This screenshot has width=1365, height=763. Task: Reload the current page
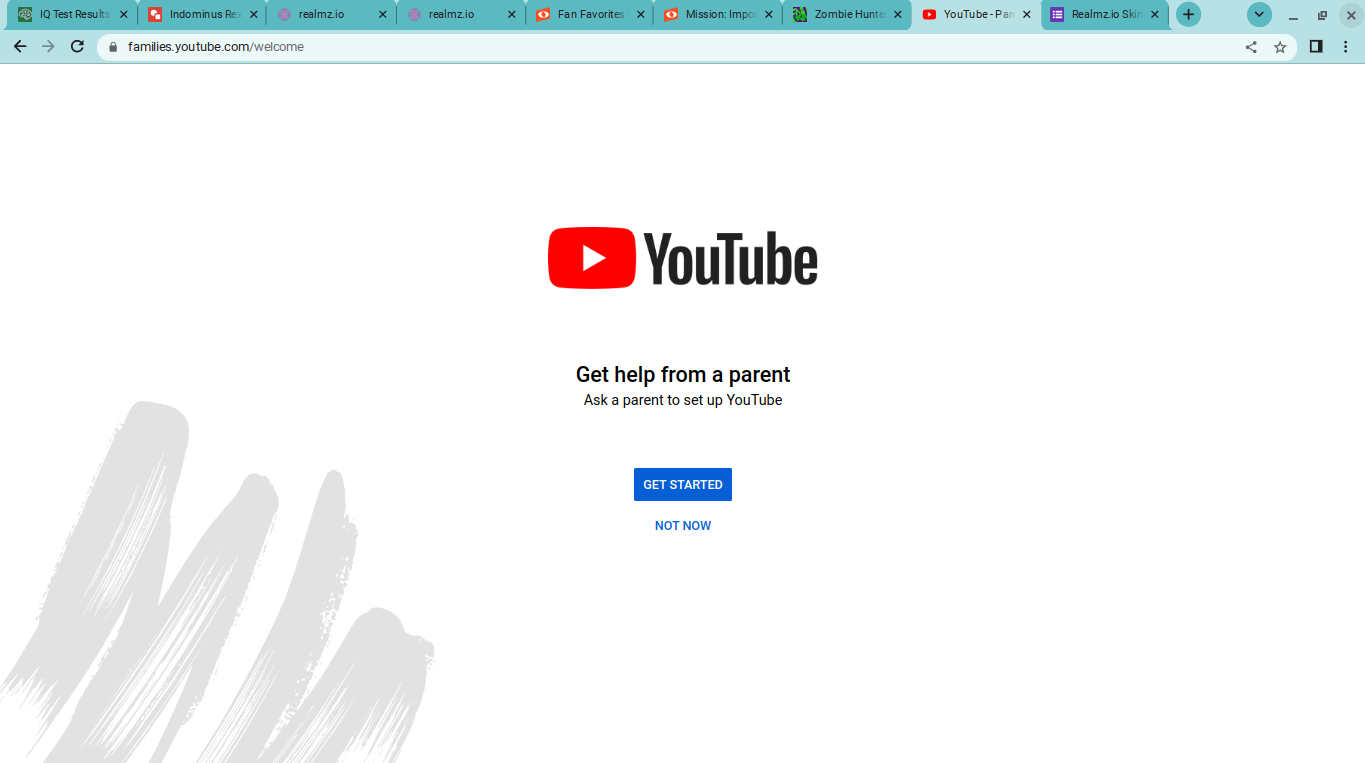(77, 47)
